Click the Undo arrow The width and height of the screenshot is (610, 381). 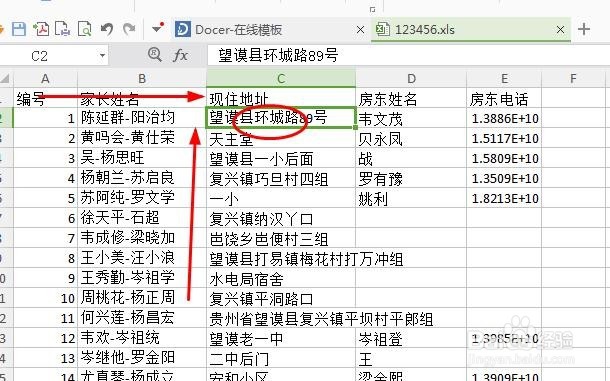coord(107,30)
